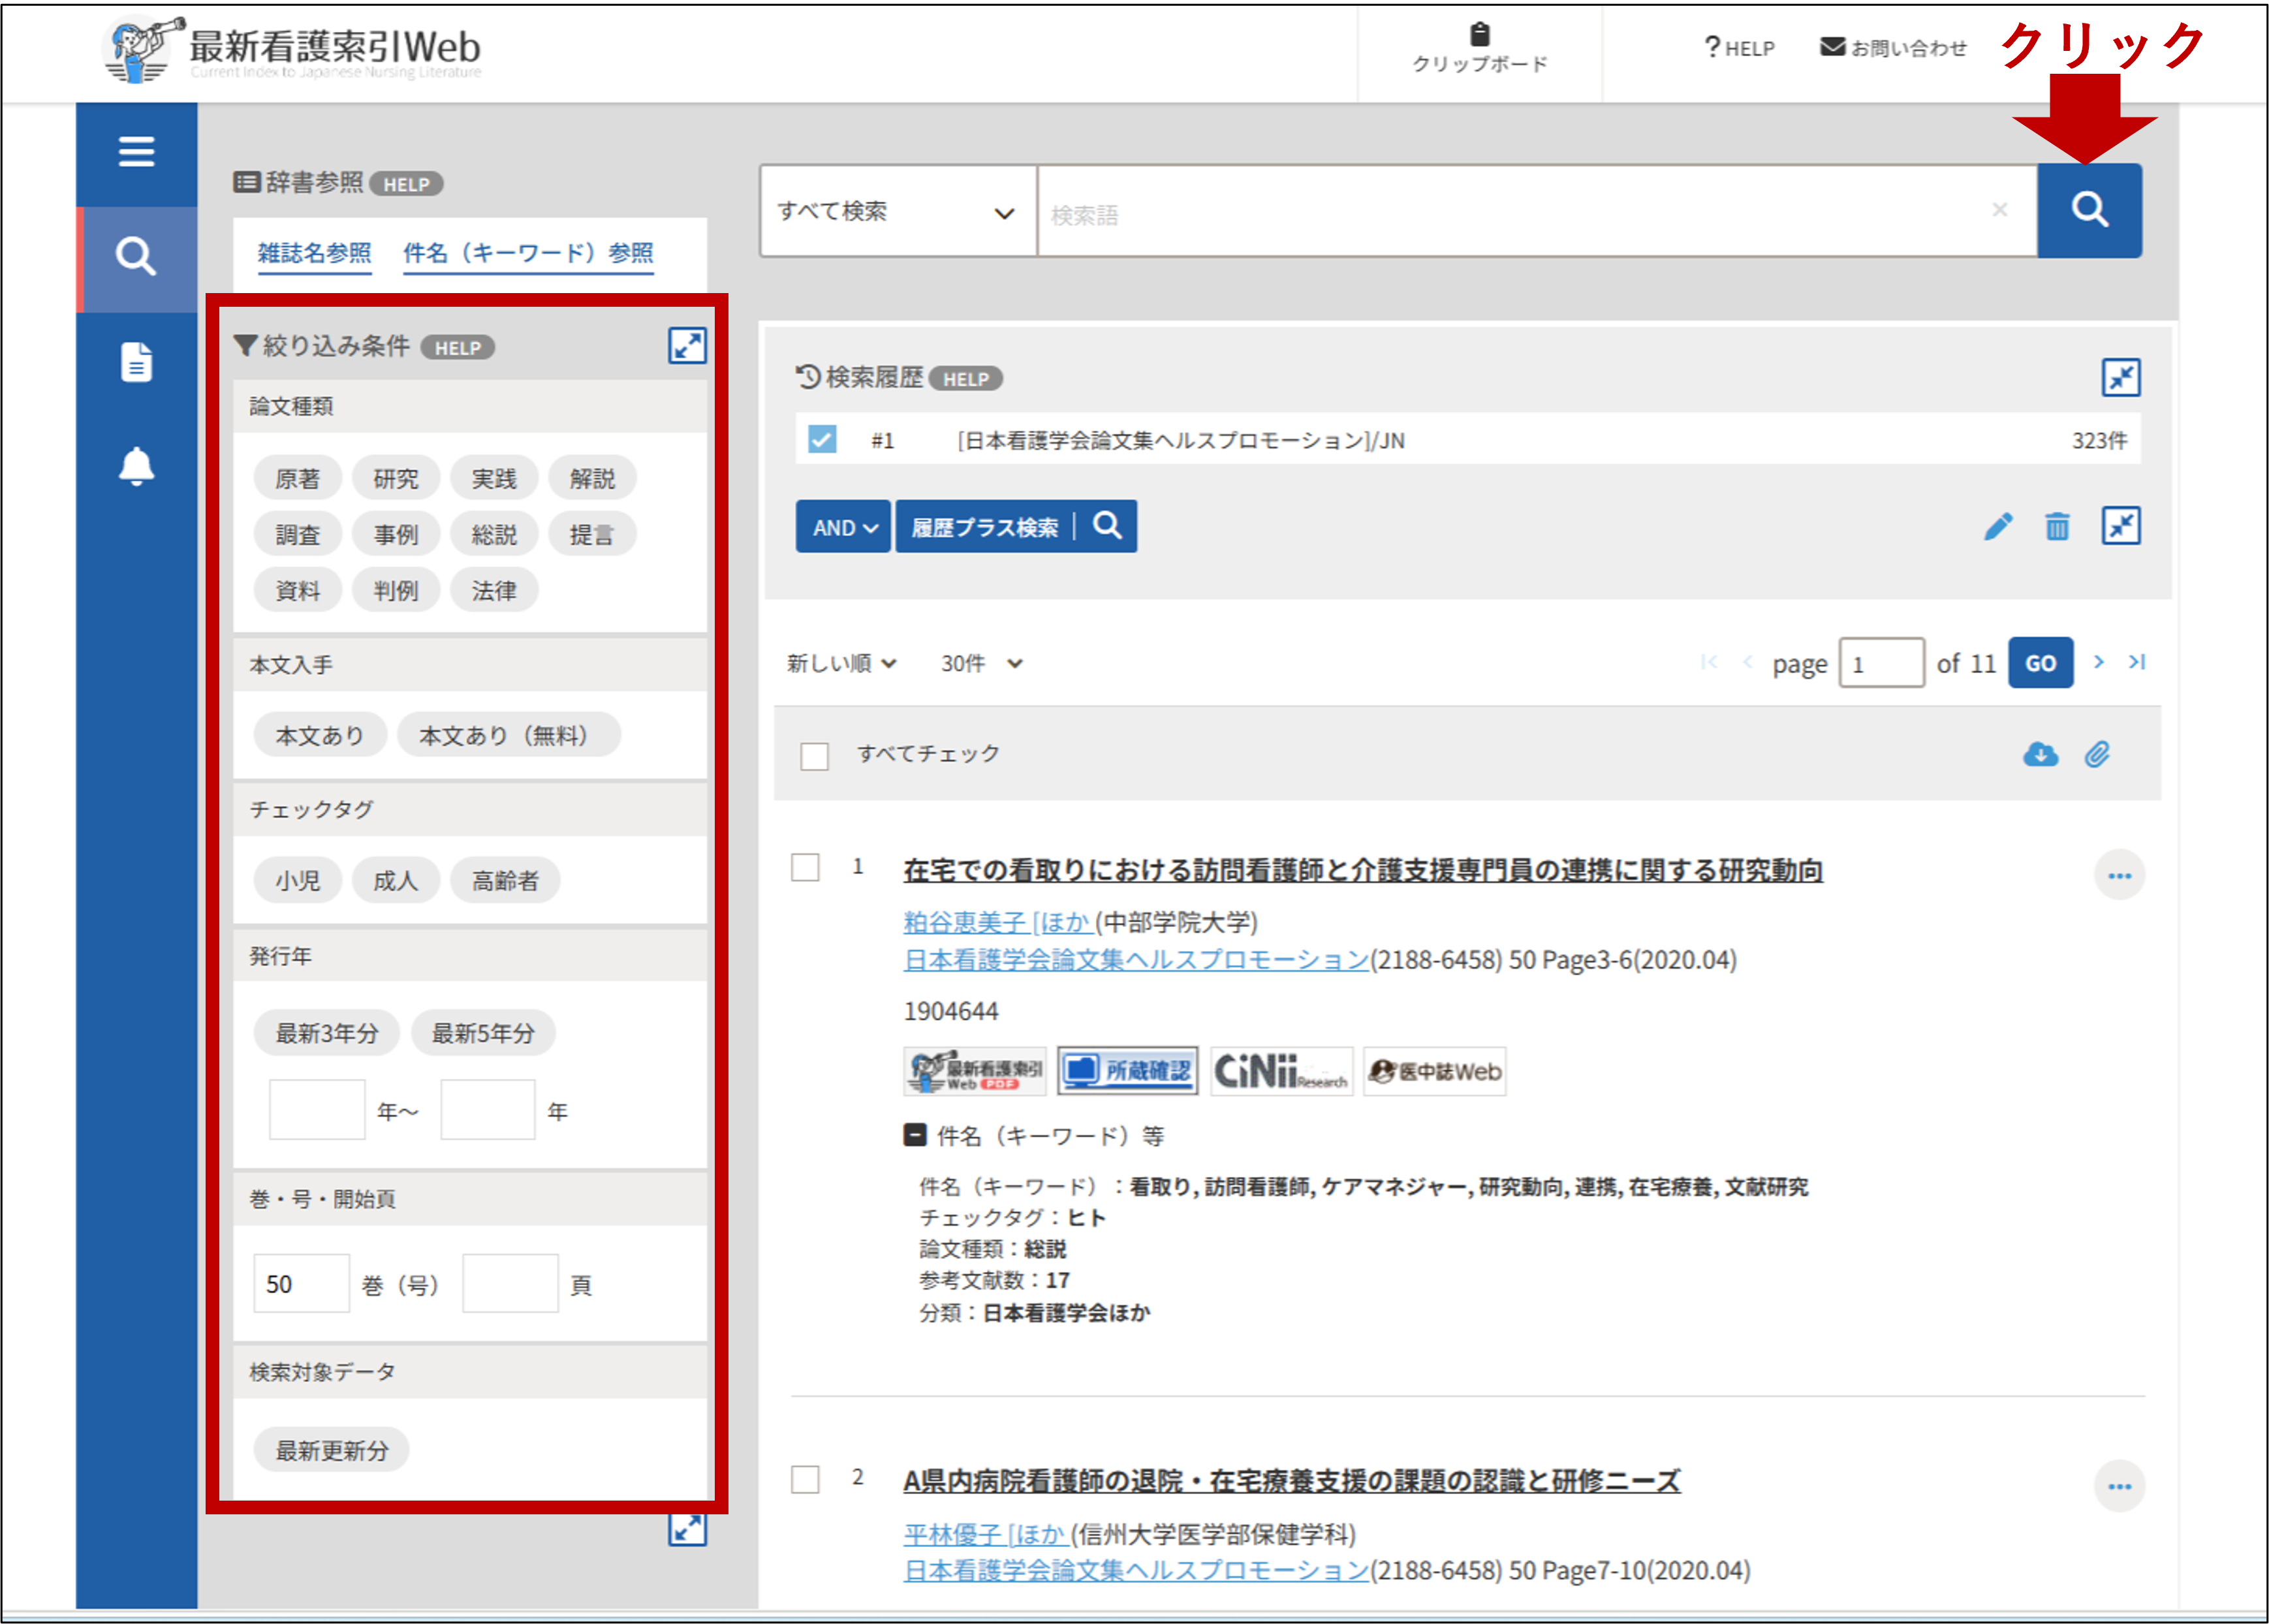Click the page number input field
Viewport: 2269px width, 1624px height.
point(1881,663)
